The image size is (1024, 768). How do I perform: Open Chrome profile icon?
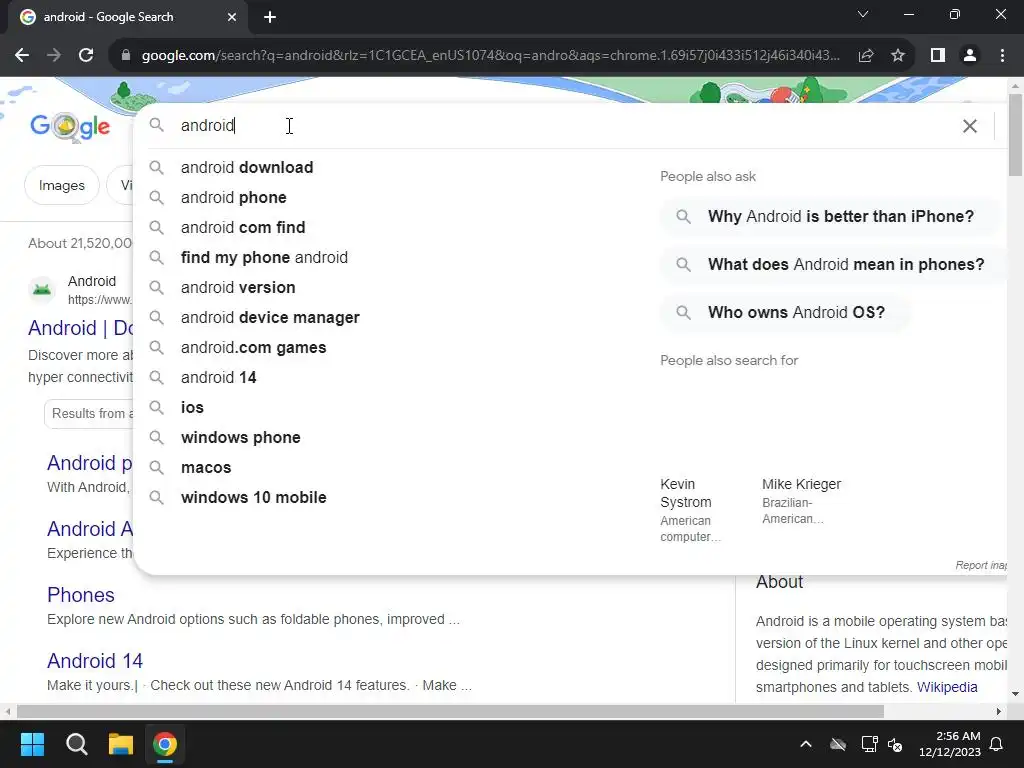coord(970,56)
